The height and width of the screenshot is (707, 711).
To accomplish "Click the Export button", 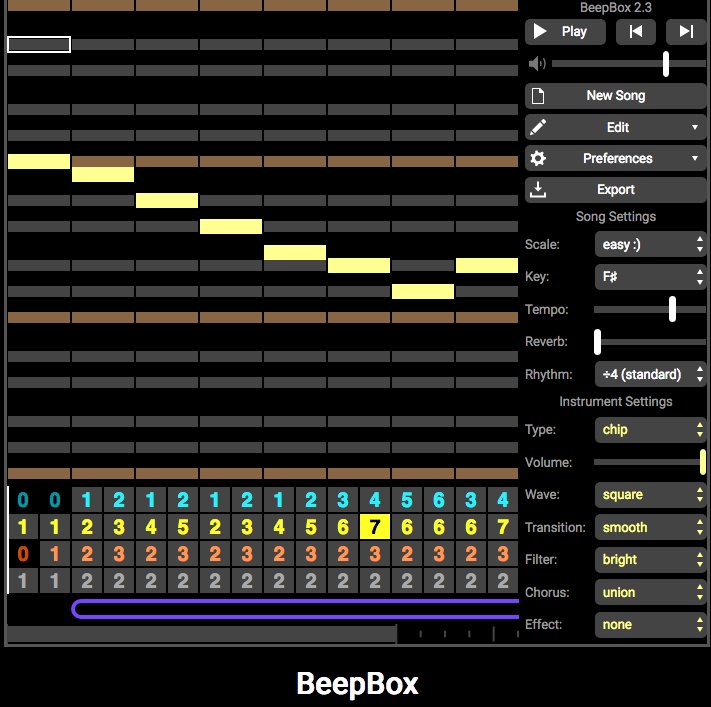I will [615, 190].
